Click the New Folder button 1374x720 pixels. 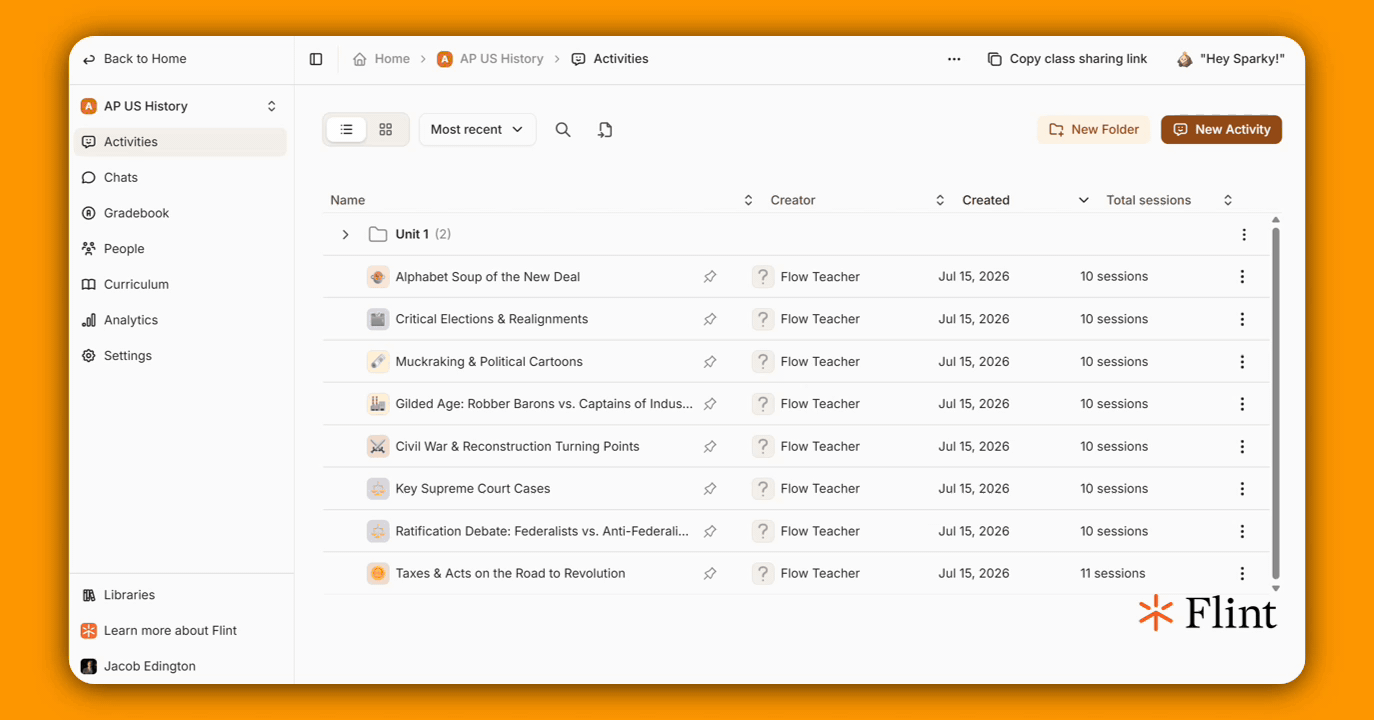pyautogui.click(x=1094, y=130)
